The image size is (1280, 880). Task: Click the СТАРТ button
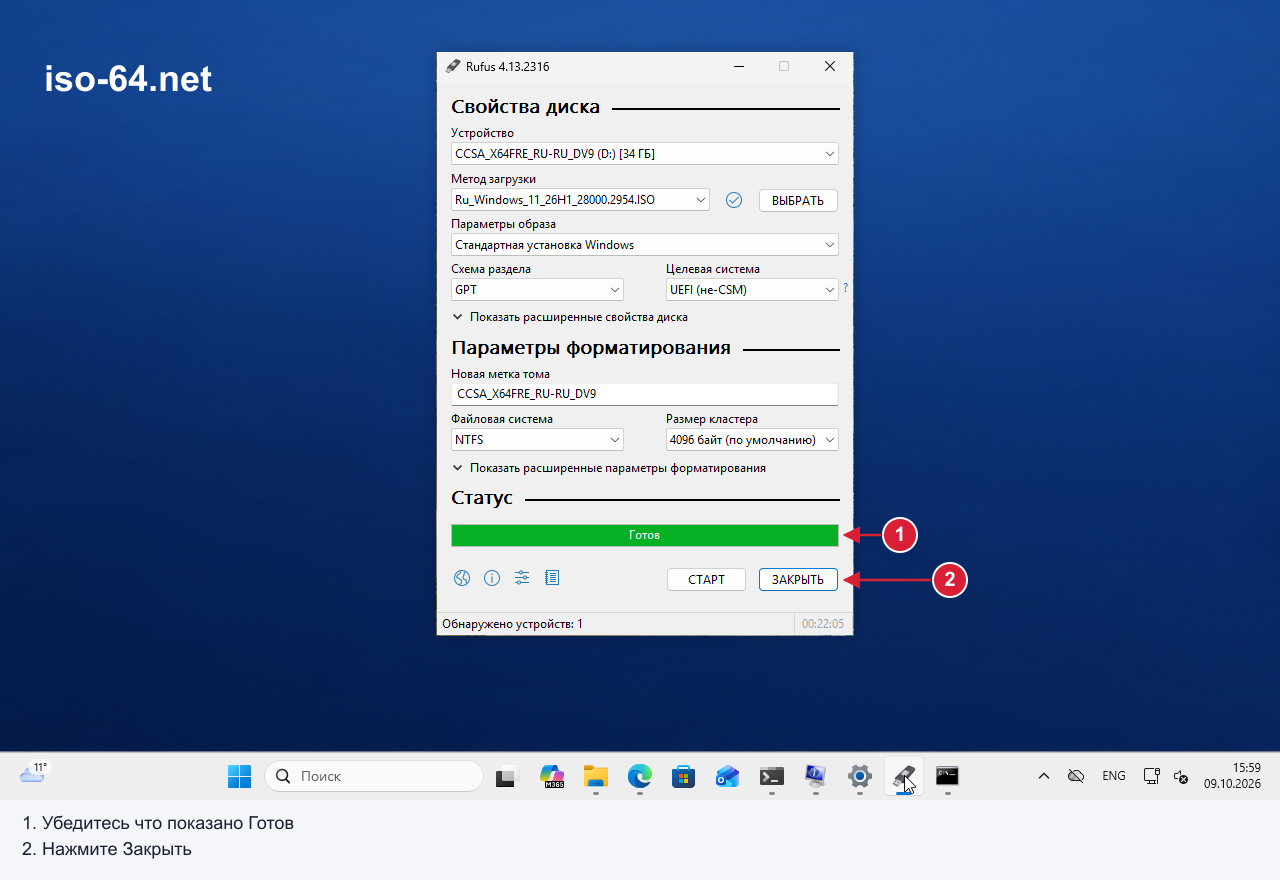click(706, 580)
